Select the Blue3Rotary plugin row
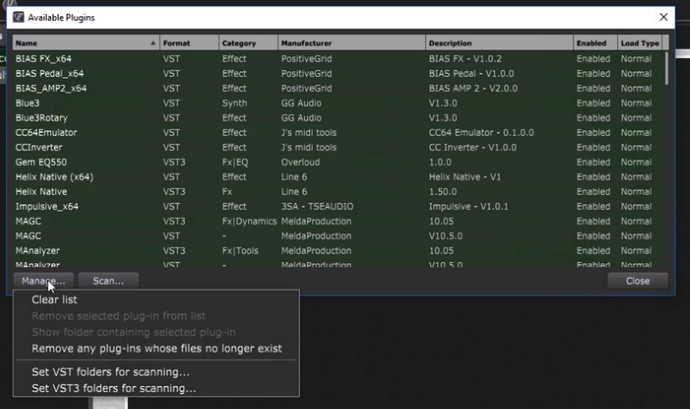The image size is (690, 409). (338, 118)
